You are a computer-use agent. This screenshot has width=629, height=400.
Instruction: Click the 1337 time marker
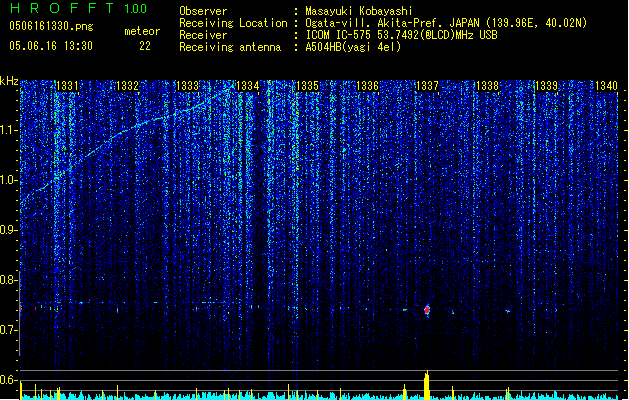click(428, 86)
